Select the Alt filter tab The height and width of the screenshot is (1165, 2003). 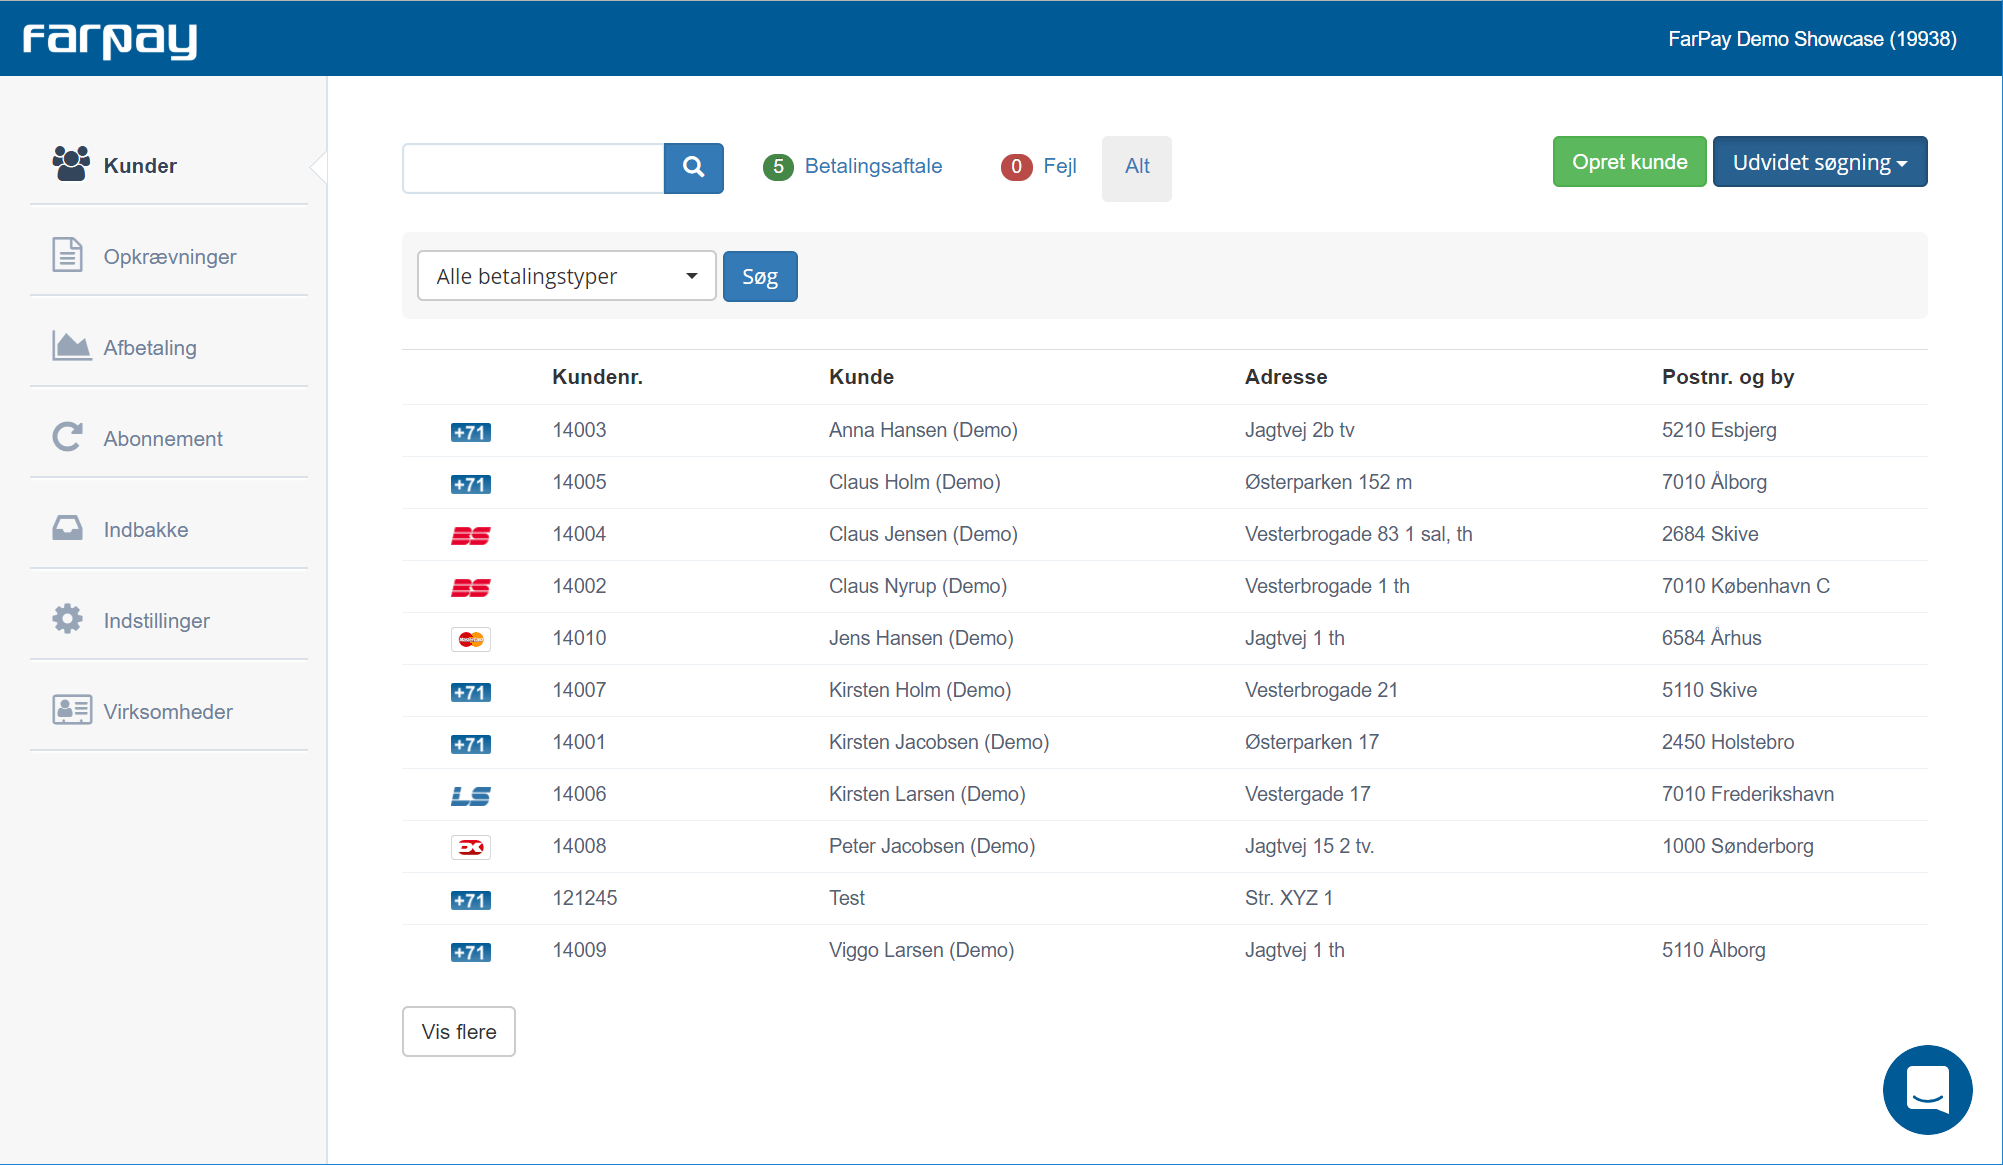1137,167
